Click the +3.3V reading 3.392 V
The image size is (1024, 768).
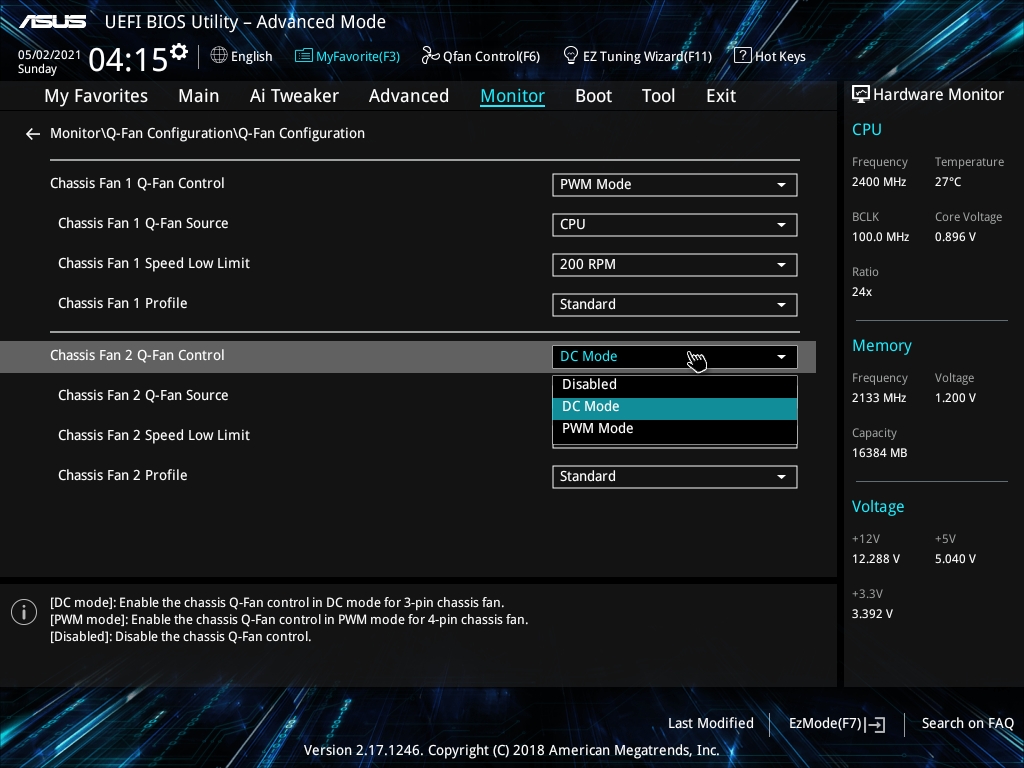pos(872,614)
